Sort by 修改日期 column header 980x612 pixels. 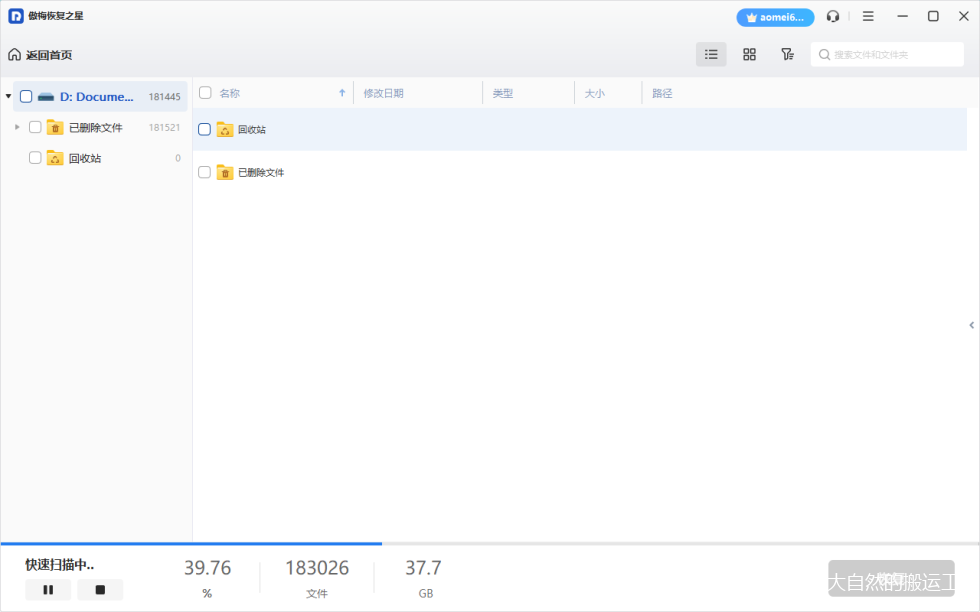coord(383,93)
